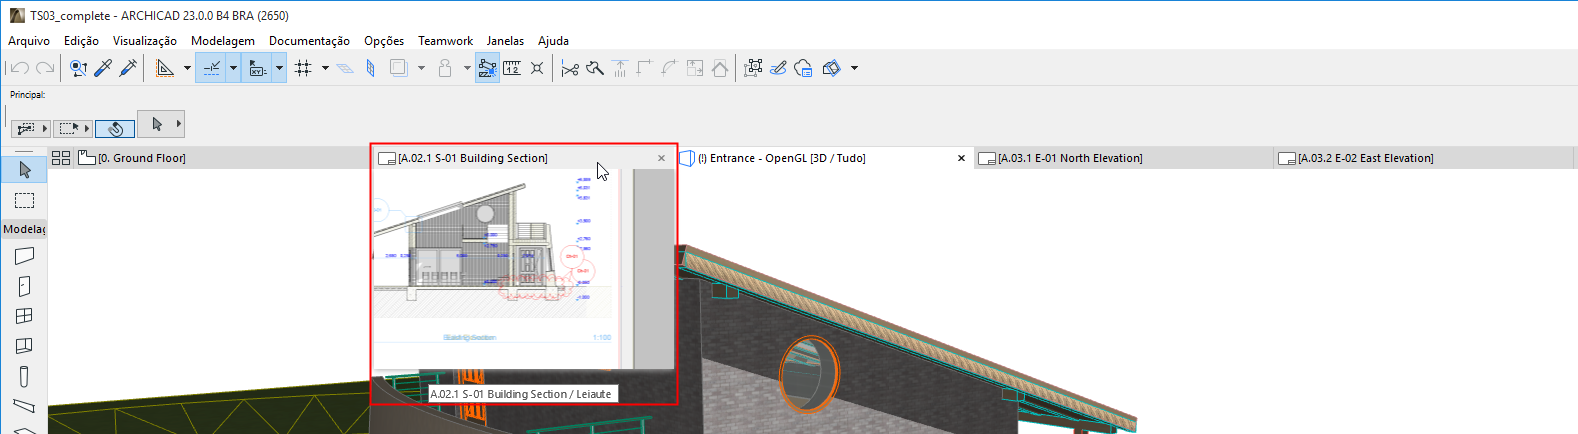The height and width of the screenshot is (434, 1578).
Task: Click the house-shaped roof trim icon
Action: (720, 68)
